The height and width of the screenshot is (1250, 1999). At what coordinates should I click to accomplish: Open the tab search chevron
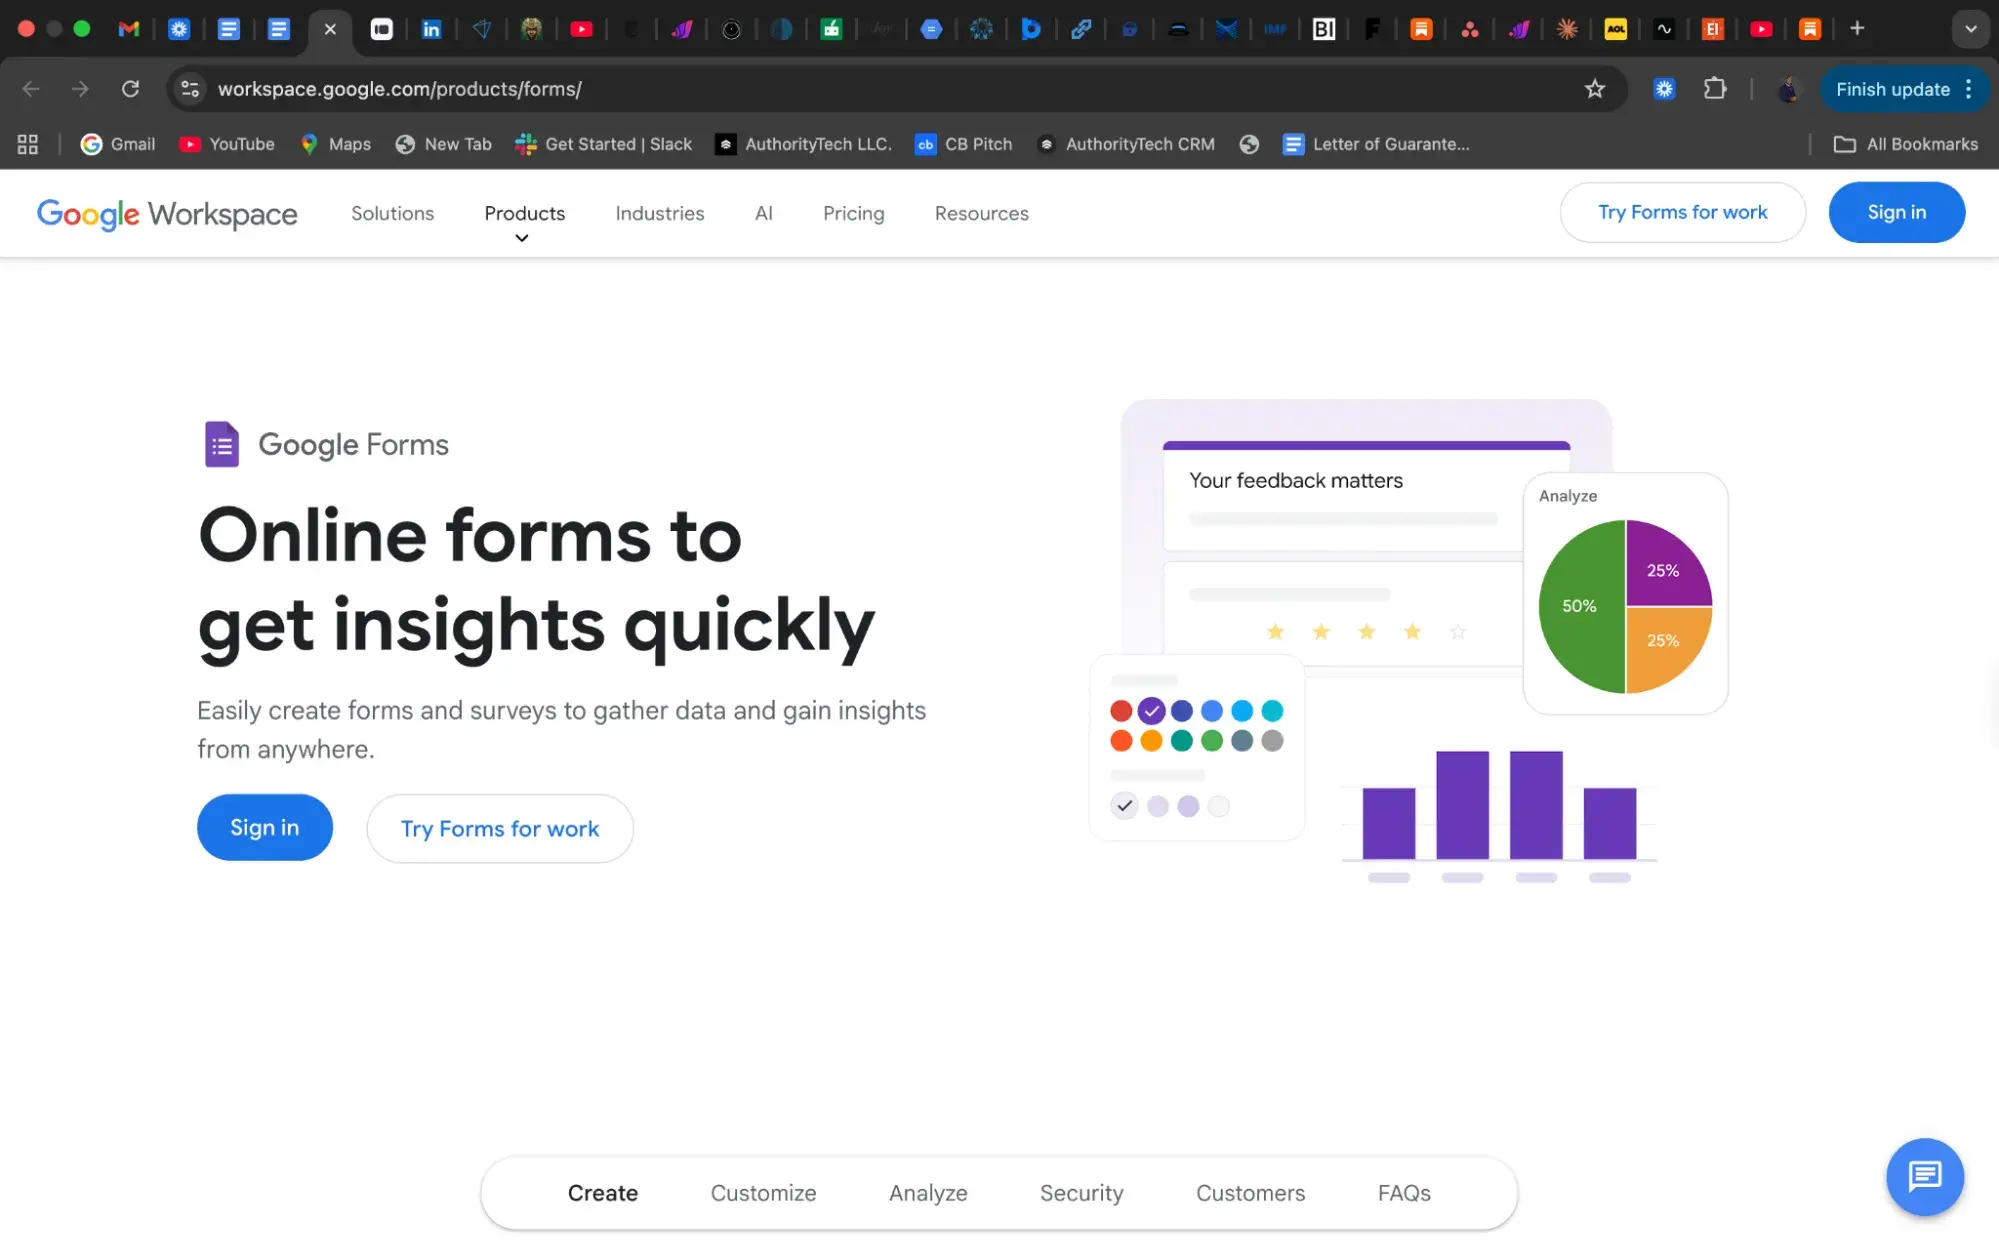coord(1971,30)
